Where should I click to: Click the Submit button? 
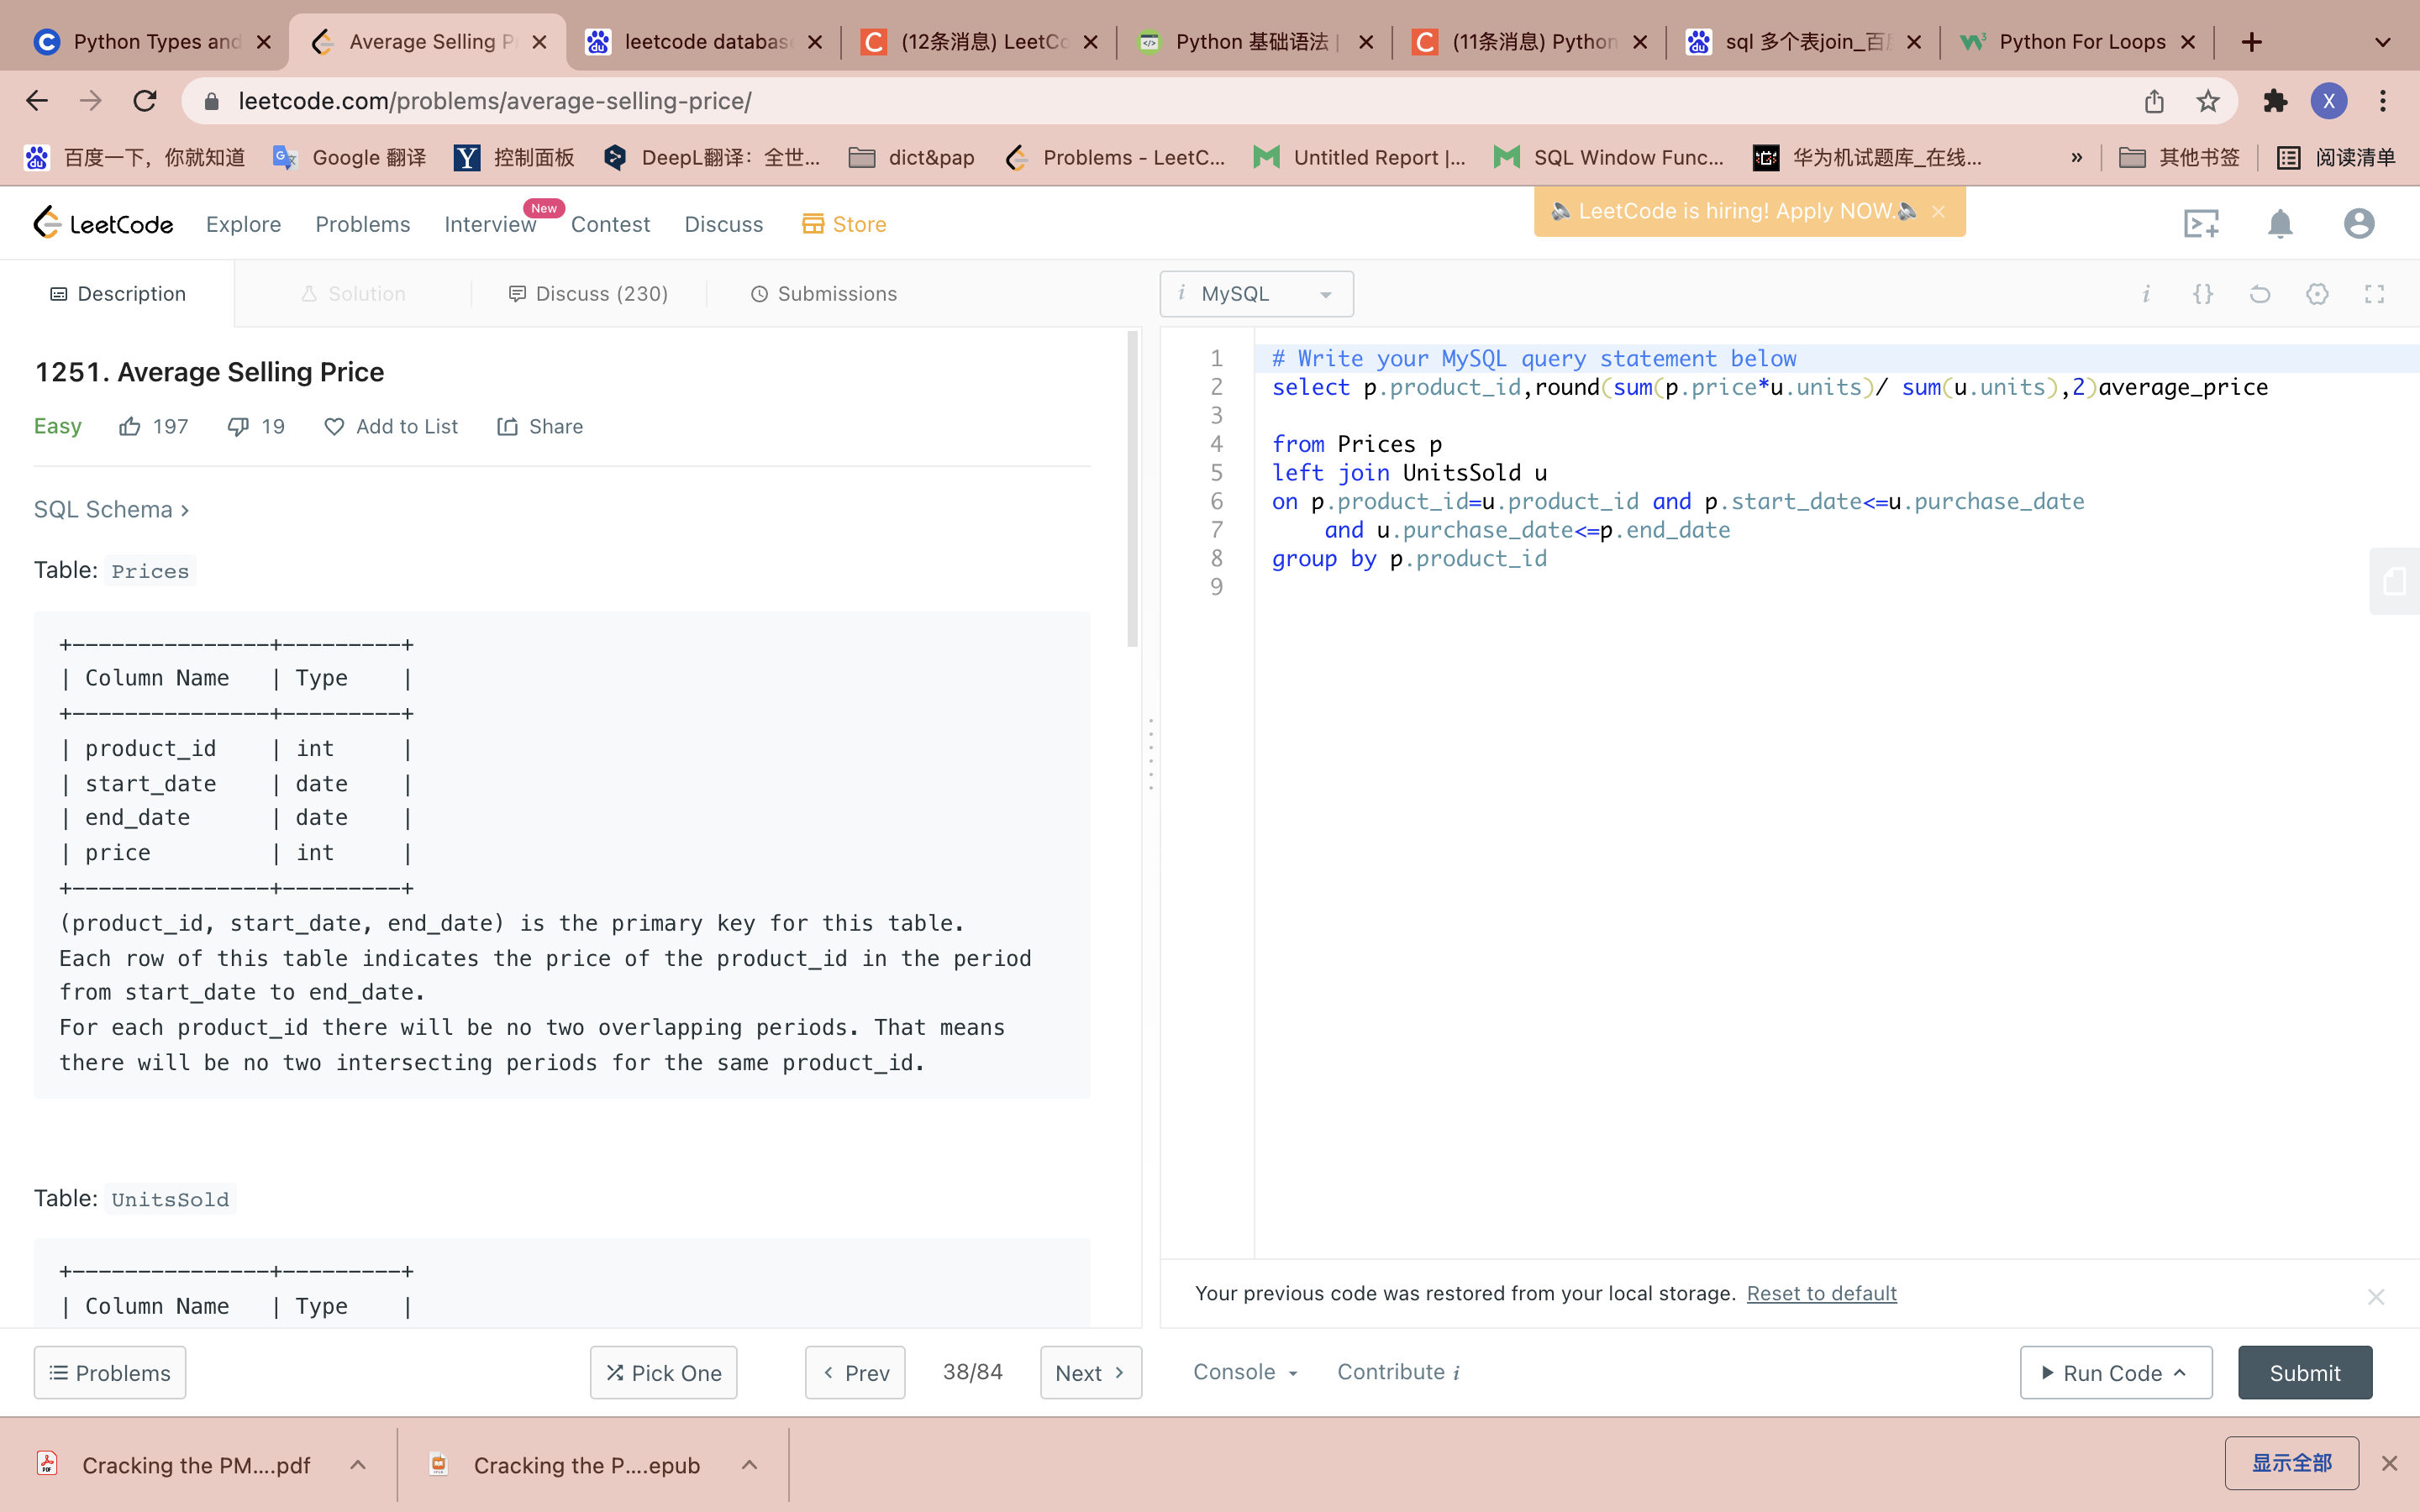coord(2304,1372)
